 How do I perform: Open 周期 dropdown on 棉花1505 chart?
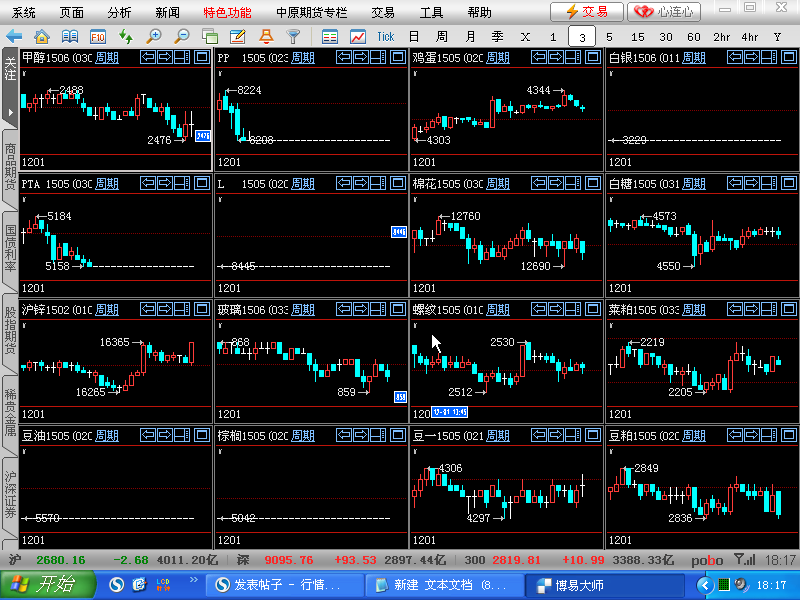click(498, 184)
